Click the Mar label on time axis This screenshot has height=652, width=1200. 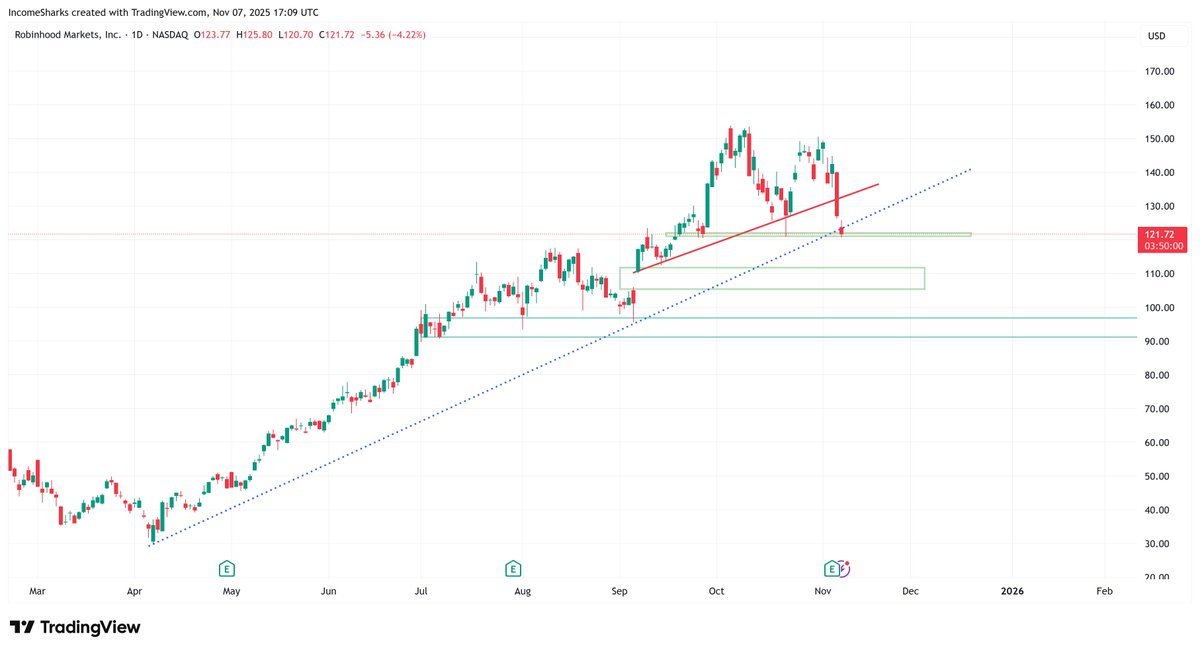tap(37, 592)
